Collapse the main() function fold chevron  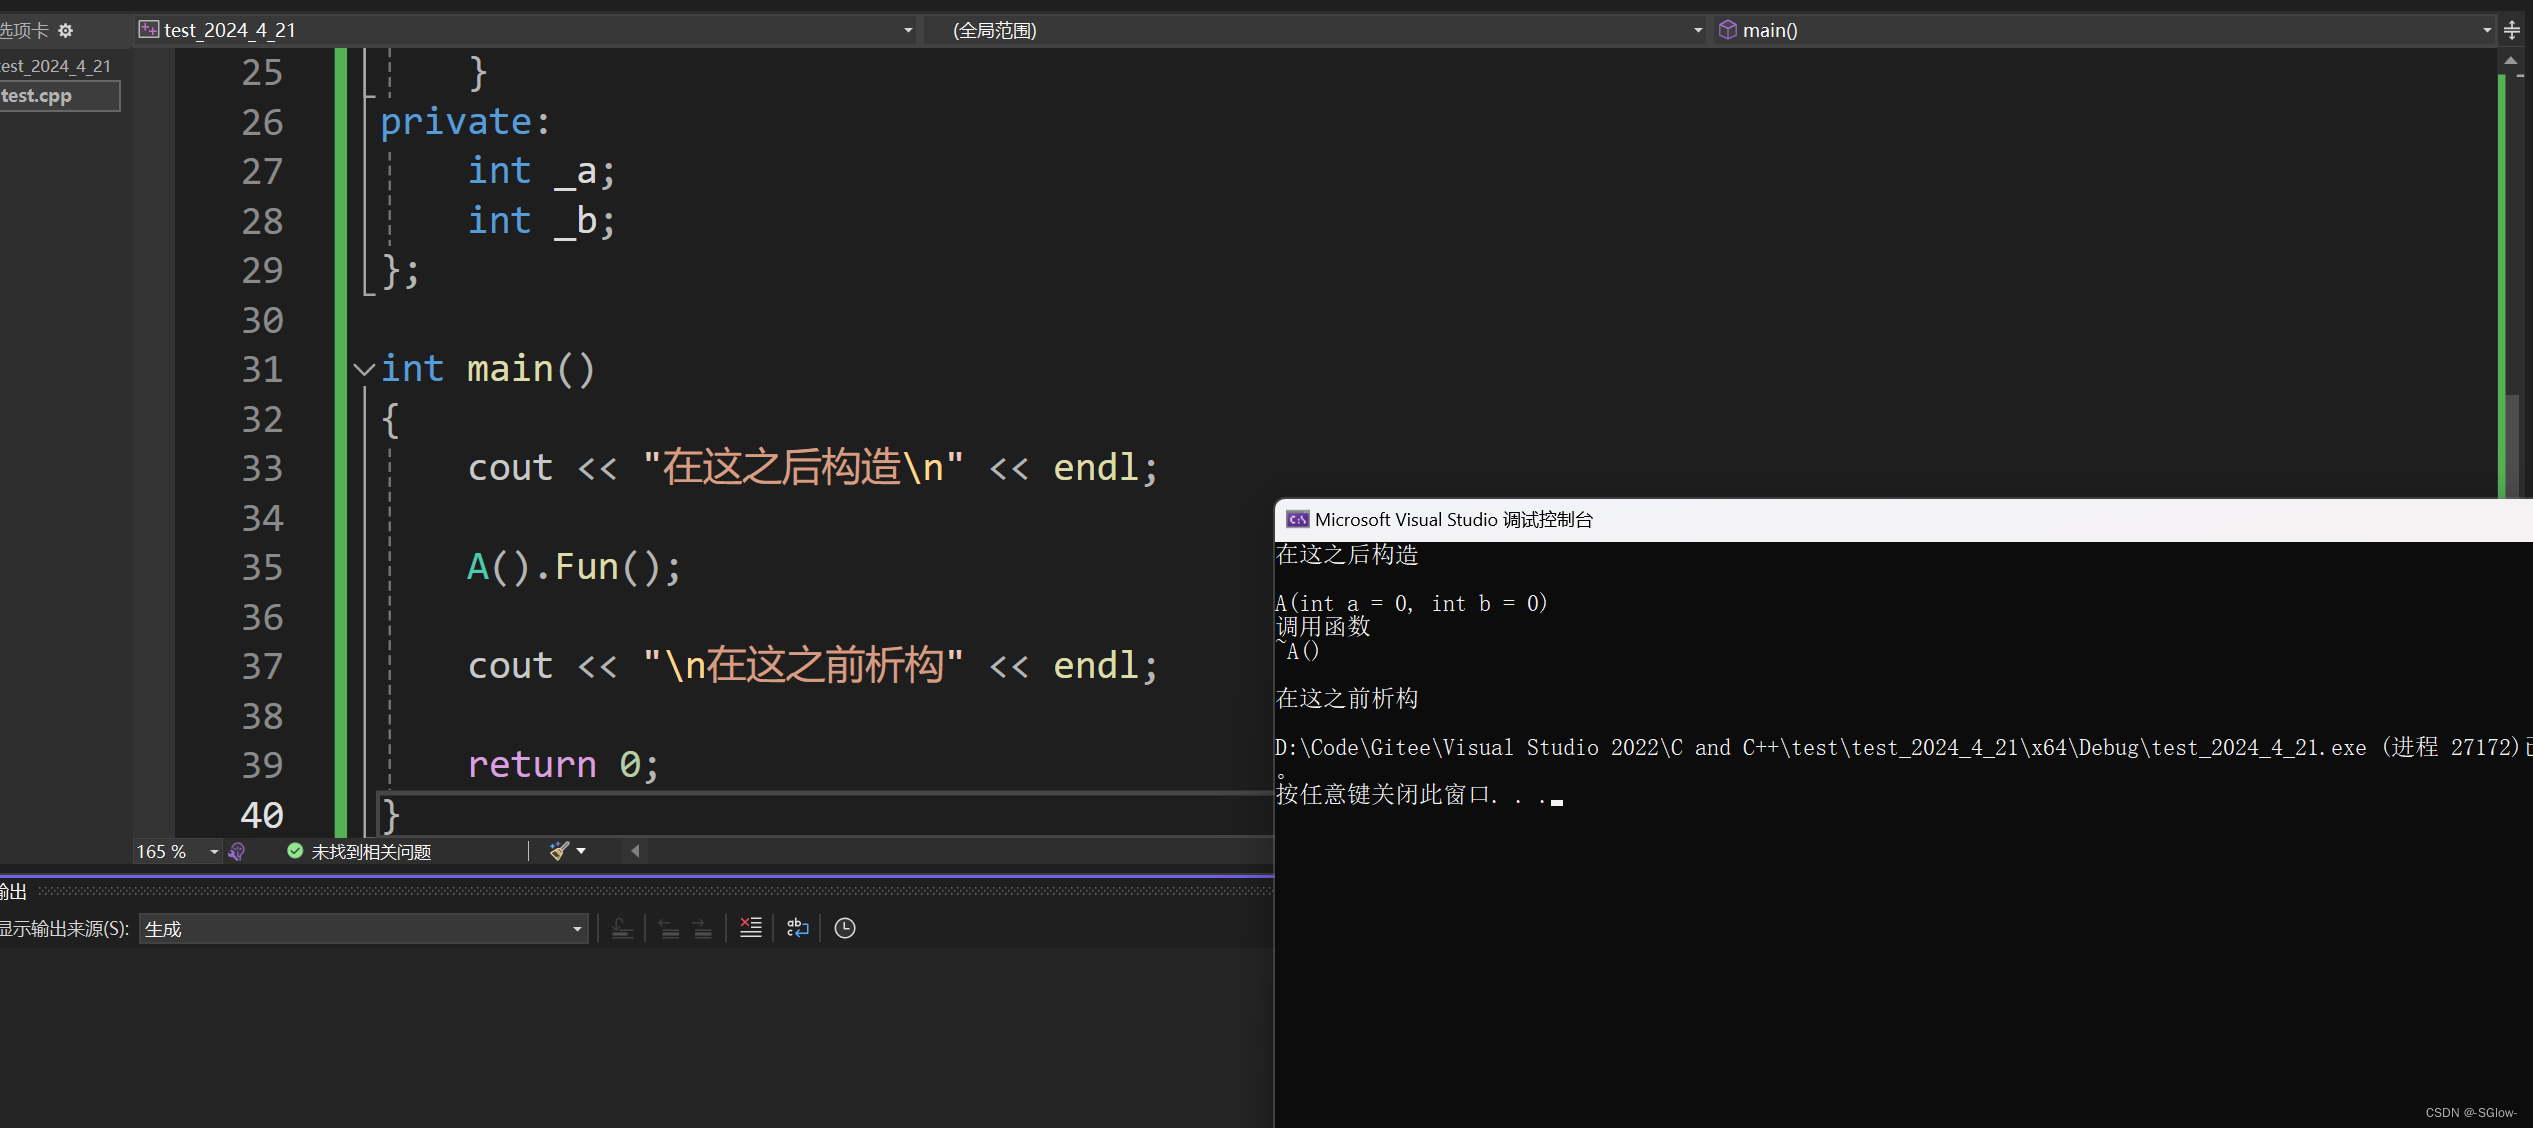pos(364,370)
